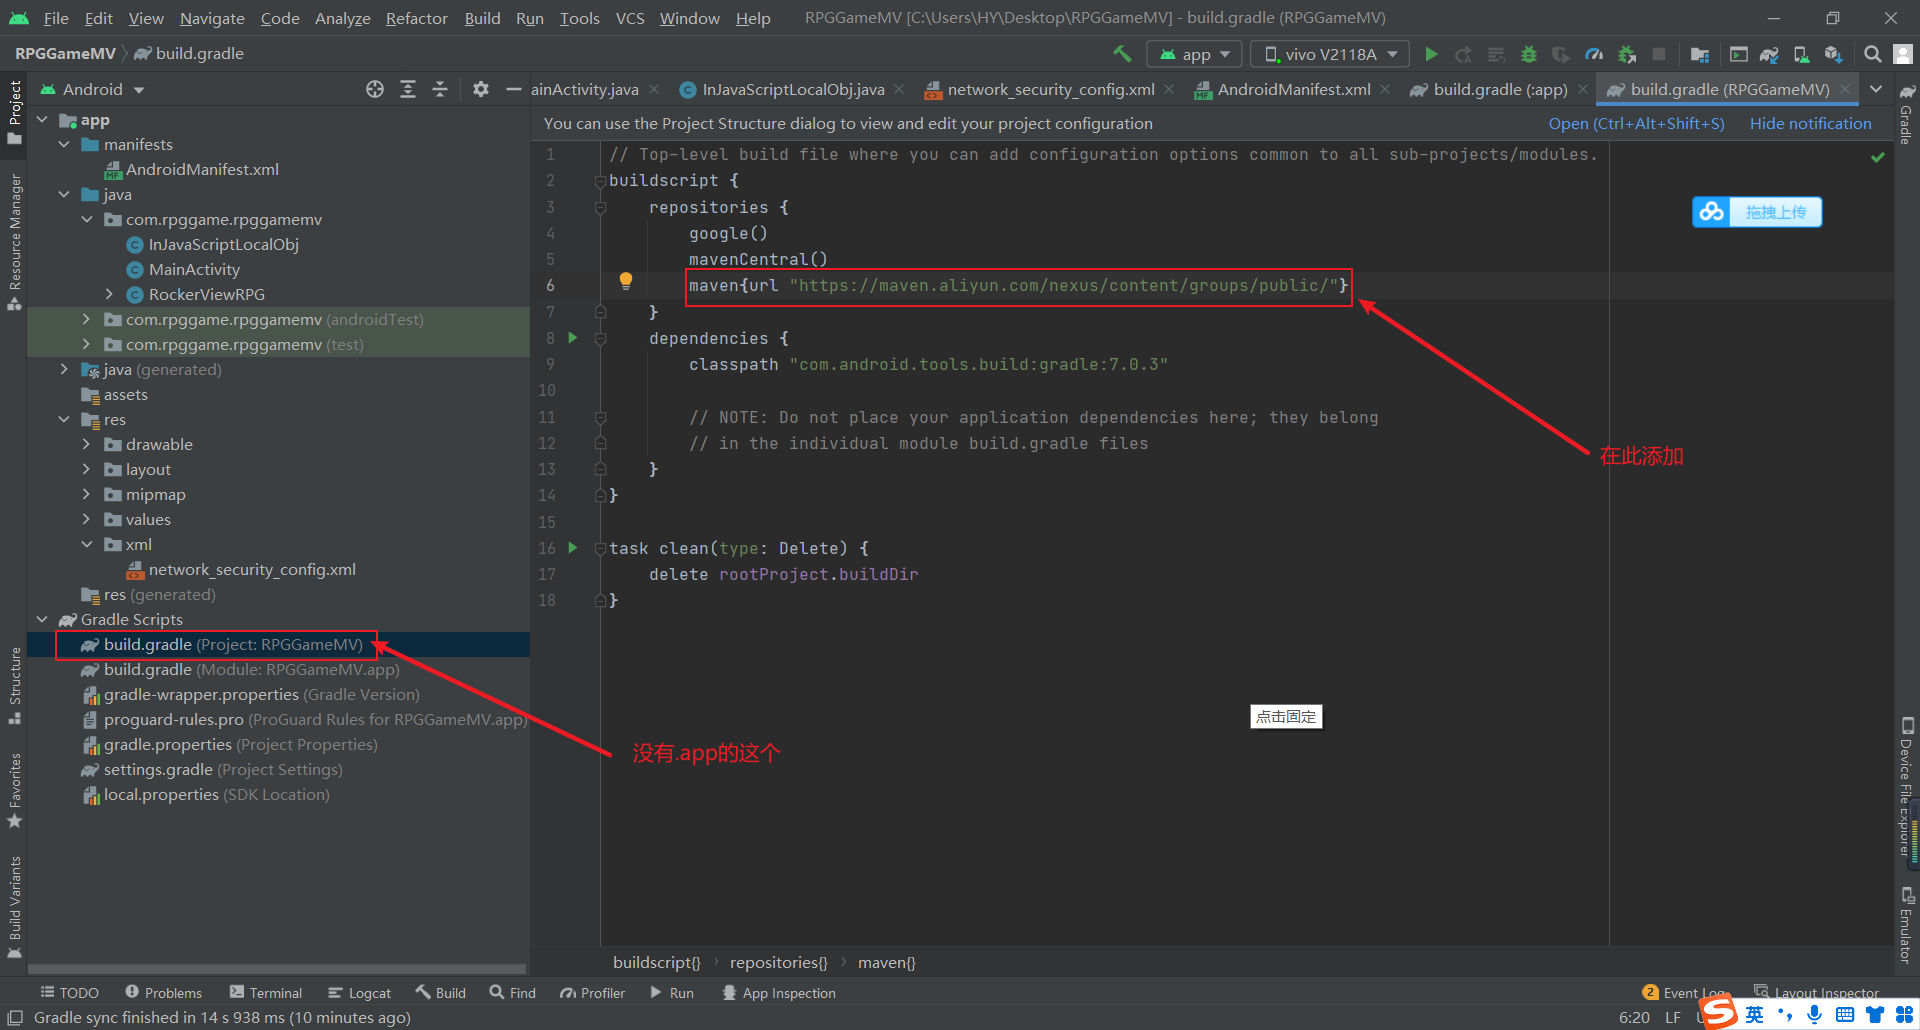The height and width of the screenshot is (1030, 1920).
Task: Open the Problems tool window
Action: pyautogui.click(x=164, y=992)
